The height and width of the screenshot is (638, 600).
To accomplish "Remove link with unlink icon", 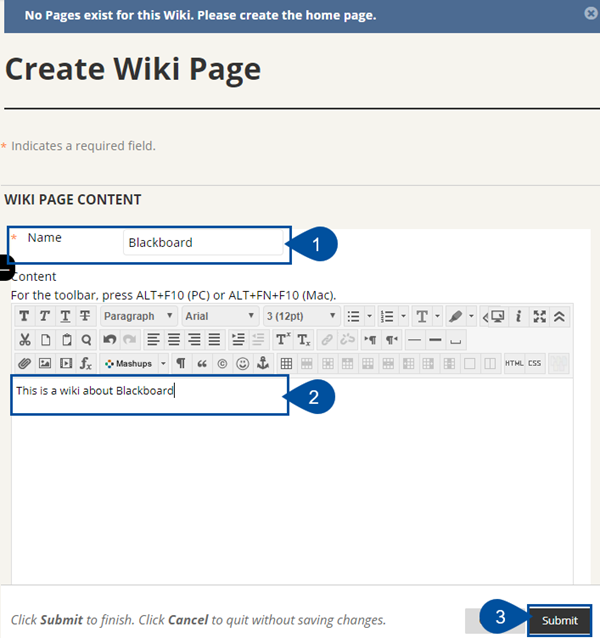I will (x=347, y=339).
